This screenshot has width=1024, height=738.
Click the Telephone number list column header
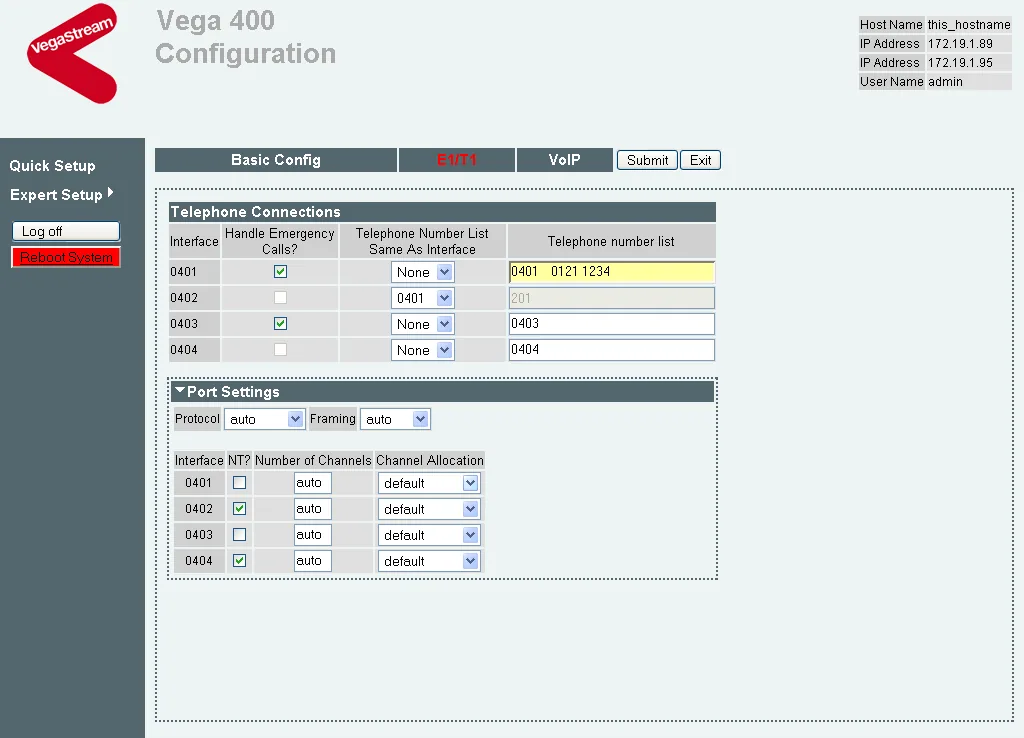(x=611, y=241)
